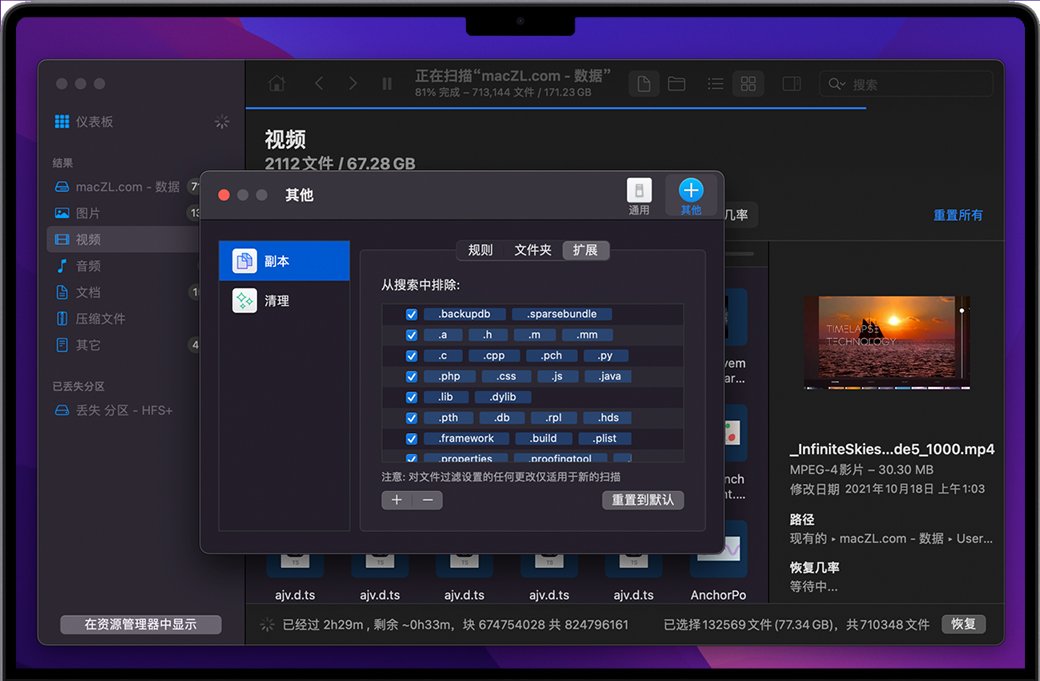Toggle the preview sidebar panel icon

tap(791, 84)
